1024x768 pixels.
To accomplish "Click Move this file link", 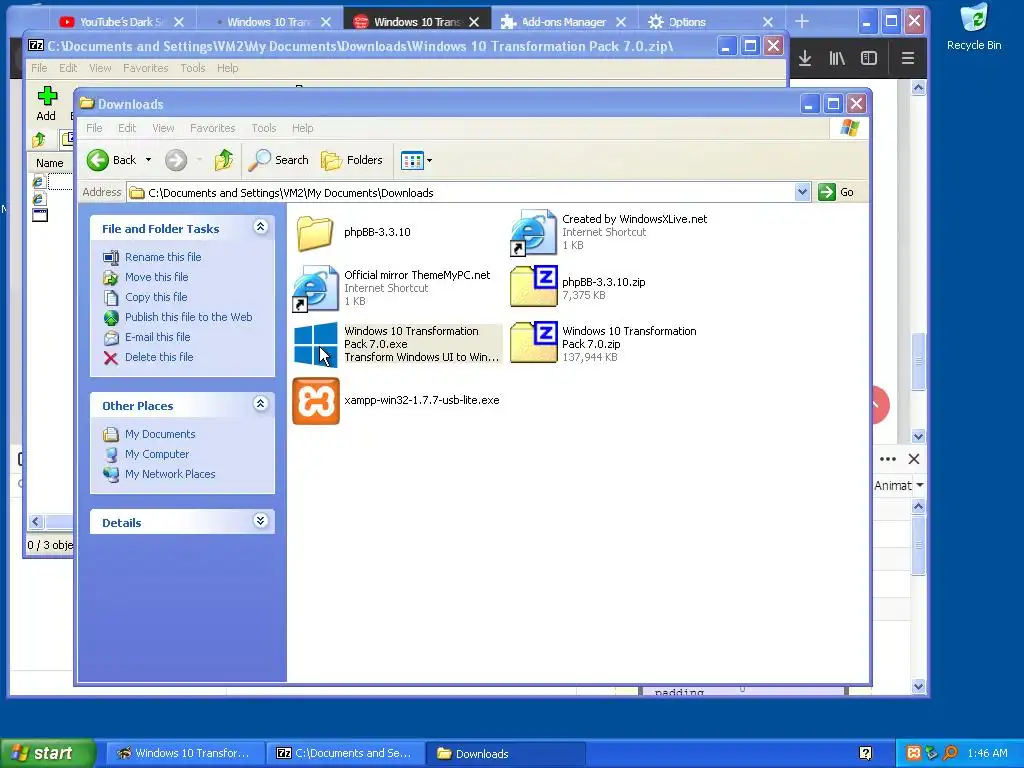I will 156,277.
